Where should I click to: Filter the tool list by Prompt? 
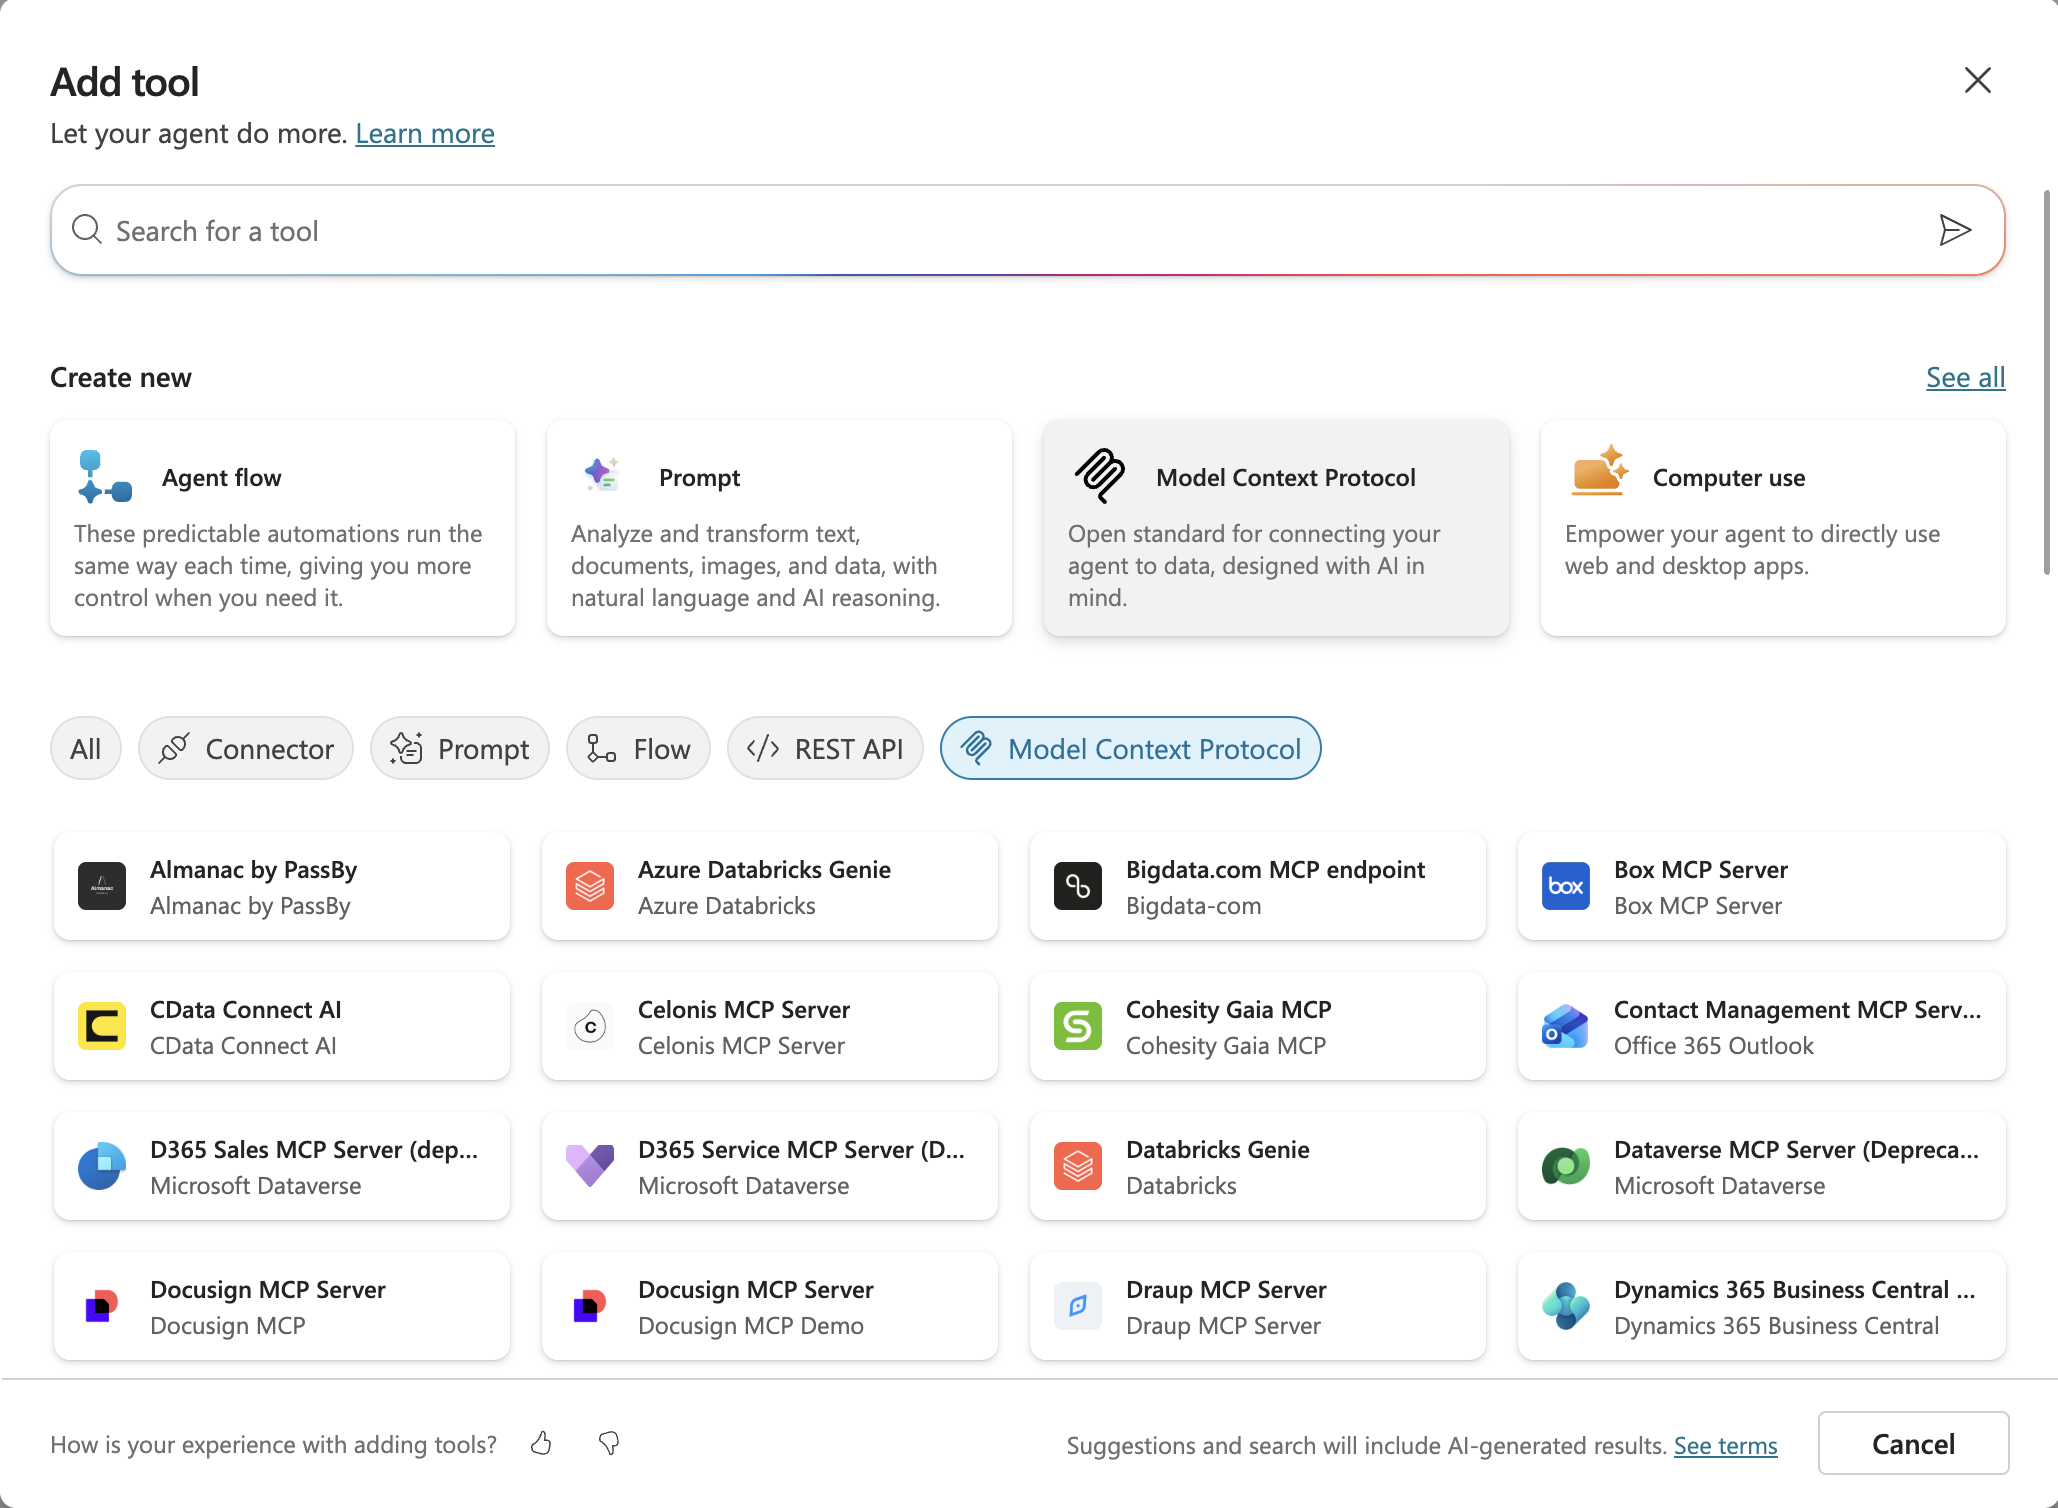click(x=460, y=748)
